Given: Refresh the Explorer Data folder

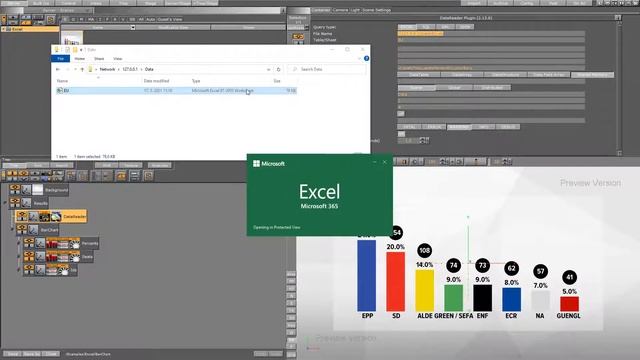Looking at the screenshot, I should (278, 69).
